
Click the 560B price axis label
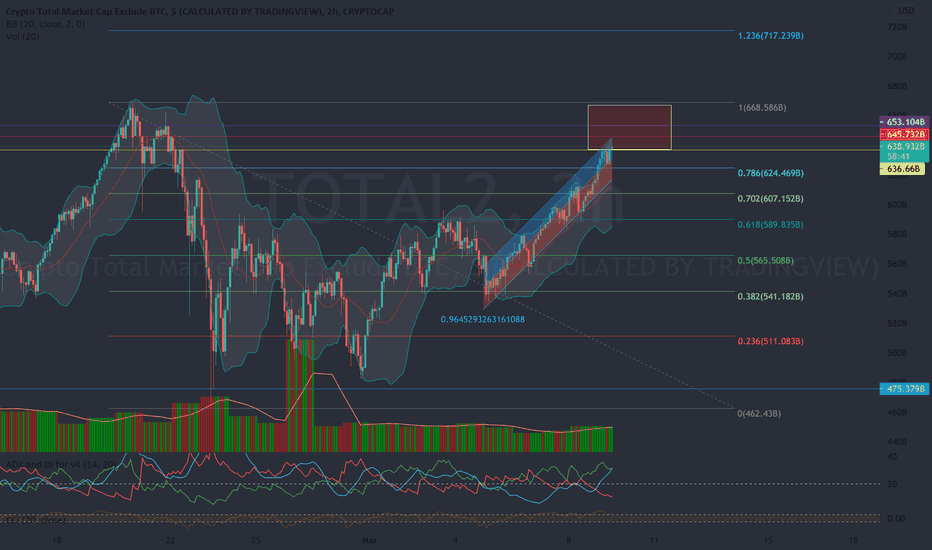point(897,263)
